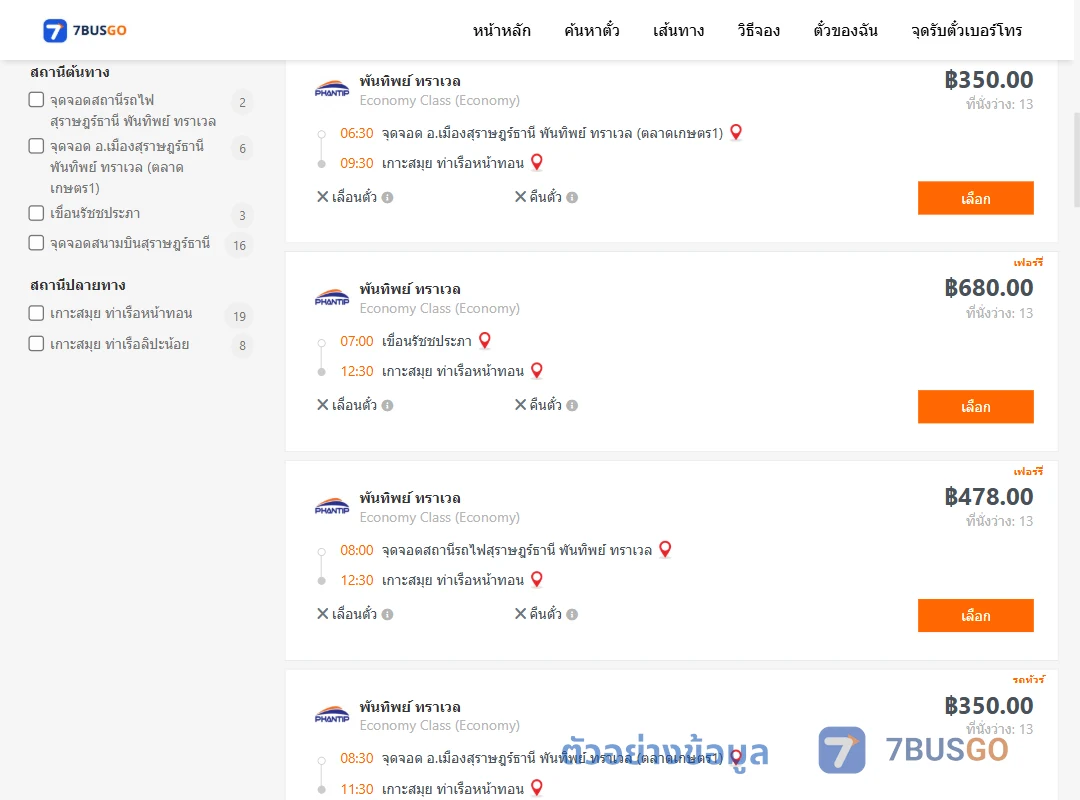Click the 06:30 departure time

[x=357, y=133]
